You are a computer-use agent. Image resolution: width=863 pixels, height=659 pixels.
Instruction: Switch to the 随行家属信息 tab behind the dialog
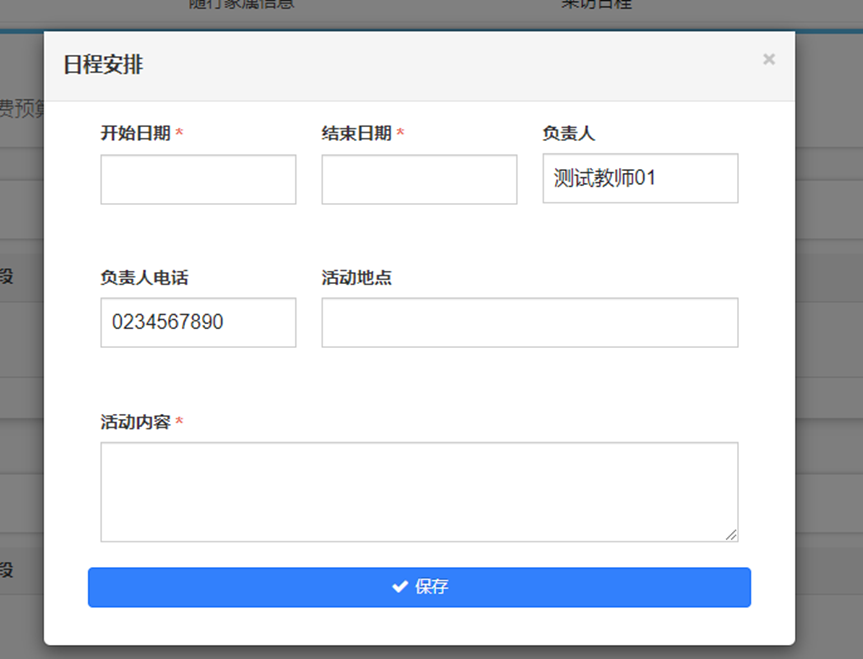(241, 4)
